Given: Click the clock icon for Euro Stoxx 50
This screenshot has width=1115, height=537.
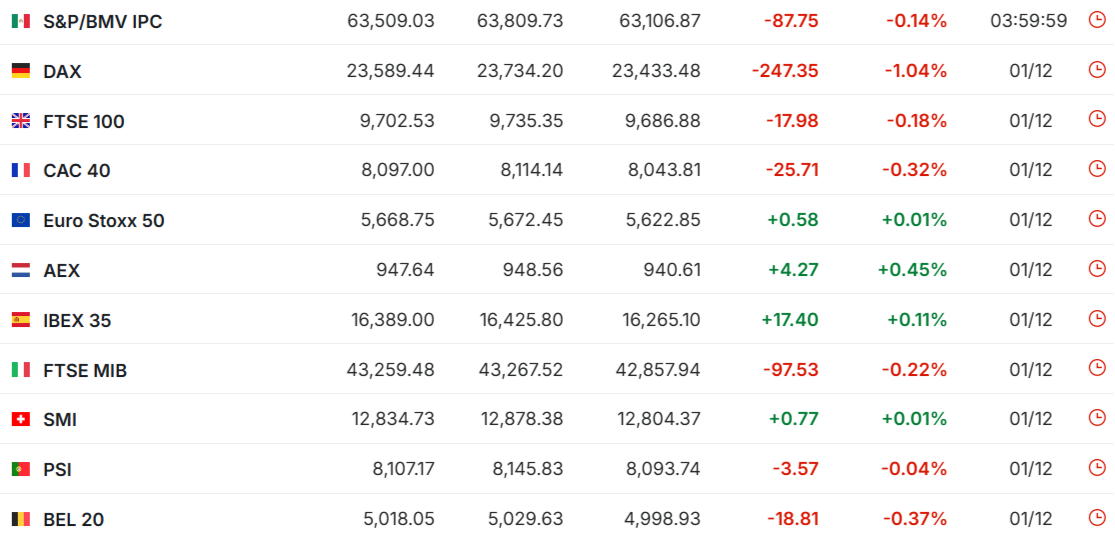Looking at the screenshot, I should [1097, 219].
